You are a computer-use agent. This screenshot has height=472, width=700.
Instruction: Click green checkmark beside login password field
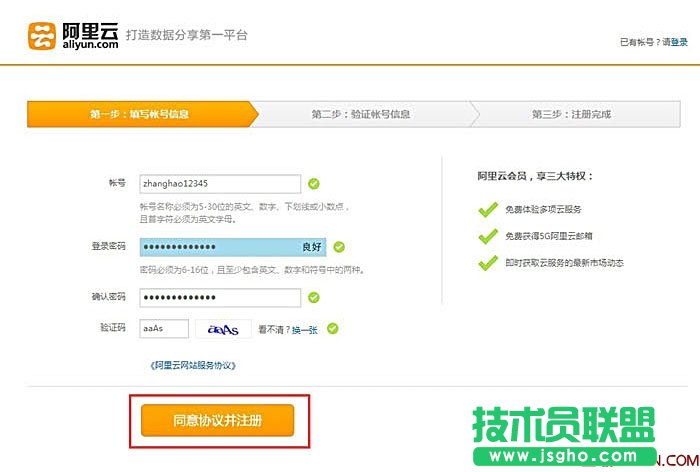coord(338,246)
